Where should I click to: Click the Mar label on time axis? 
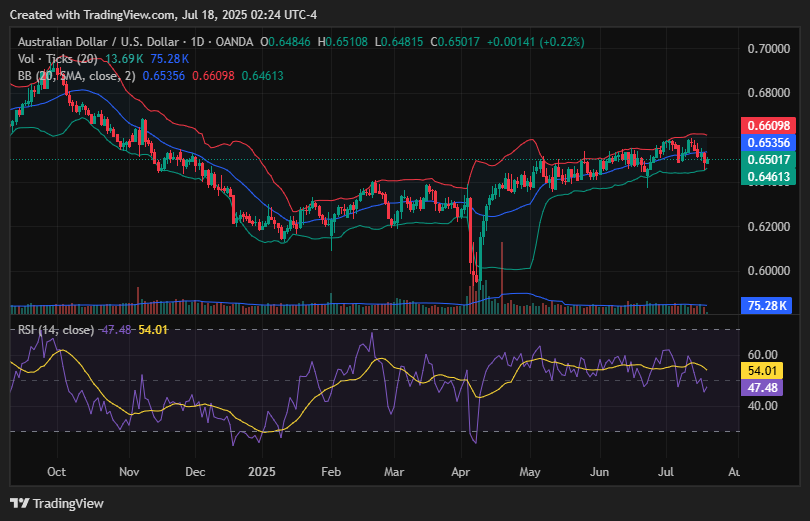pos(394,472)
